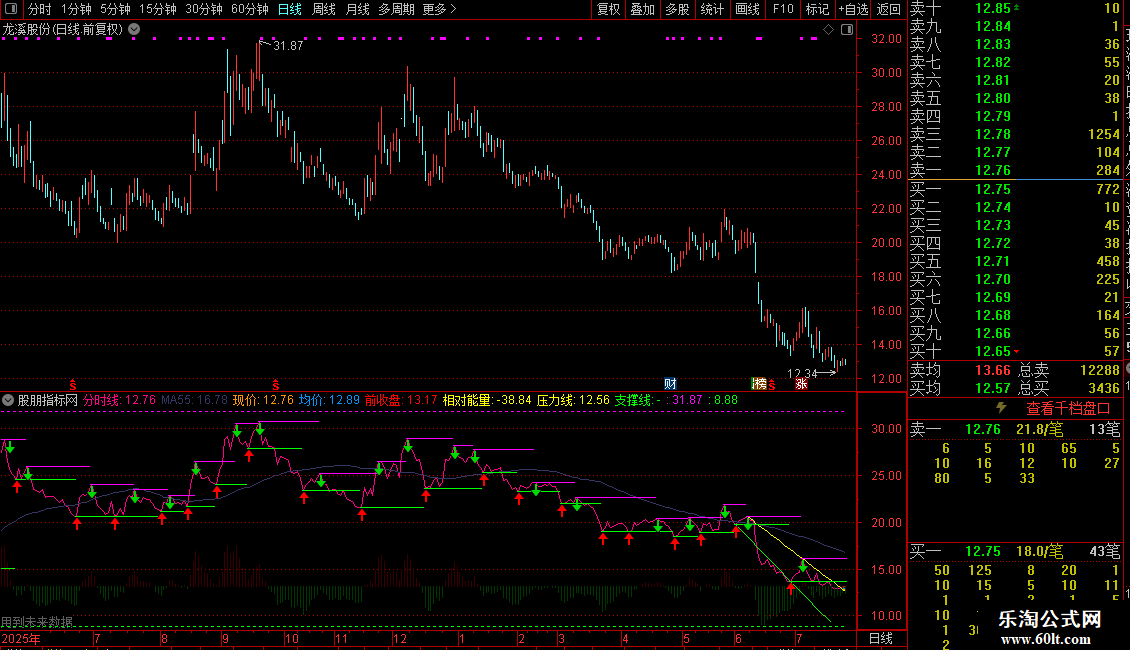
Task: Select the 30分钟 period tab
Action: [204, 9]
